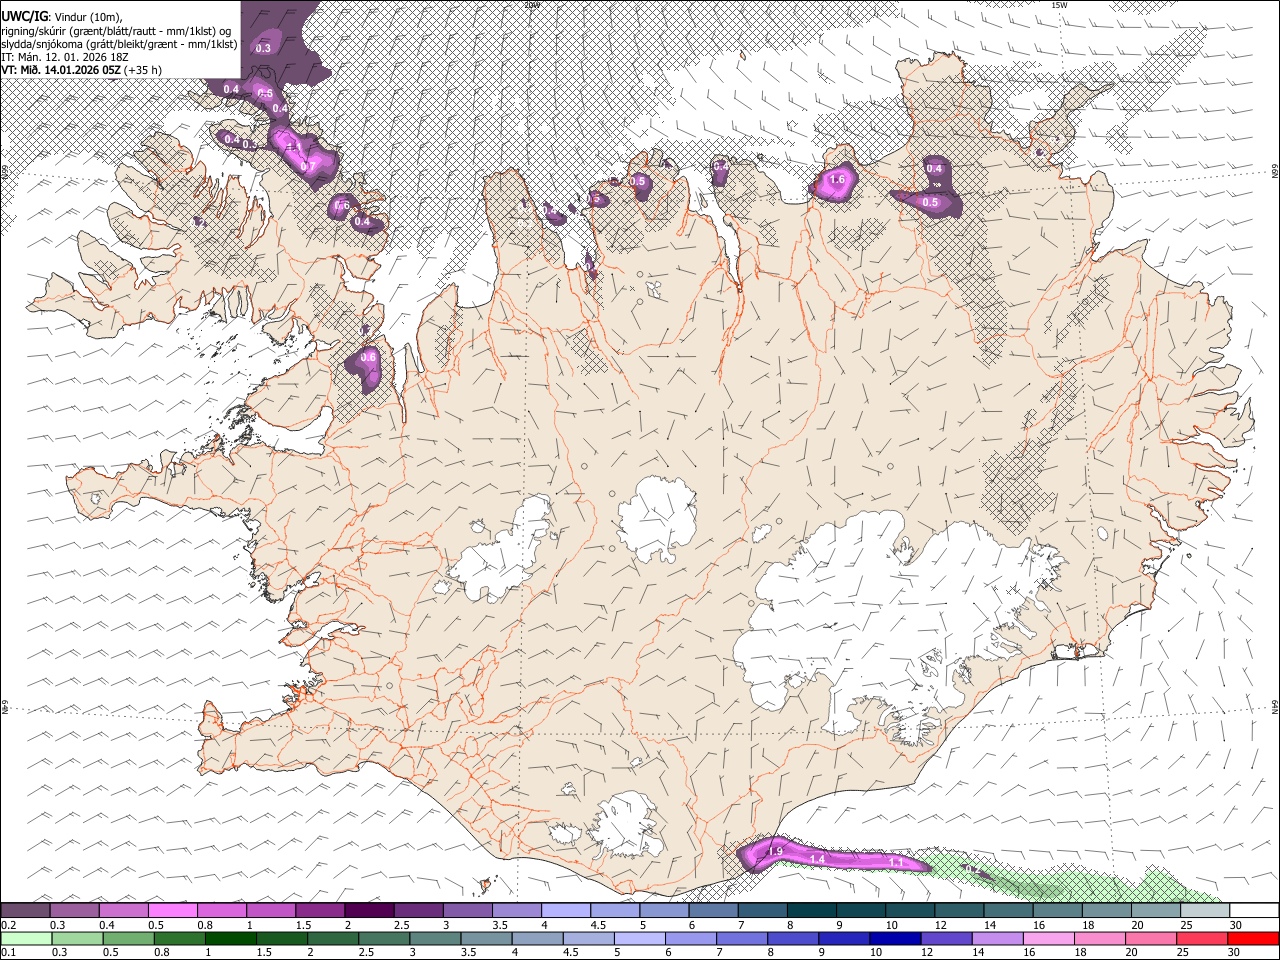Click the 20W longitude label at top
The image size is (1280, 960).
[532, 5]
